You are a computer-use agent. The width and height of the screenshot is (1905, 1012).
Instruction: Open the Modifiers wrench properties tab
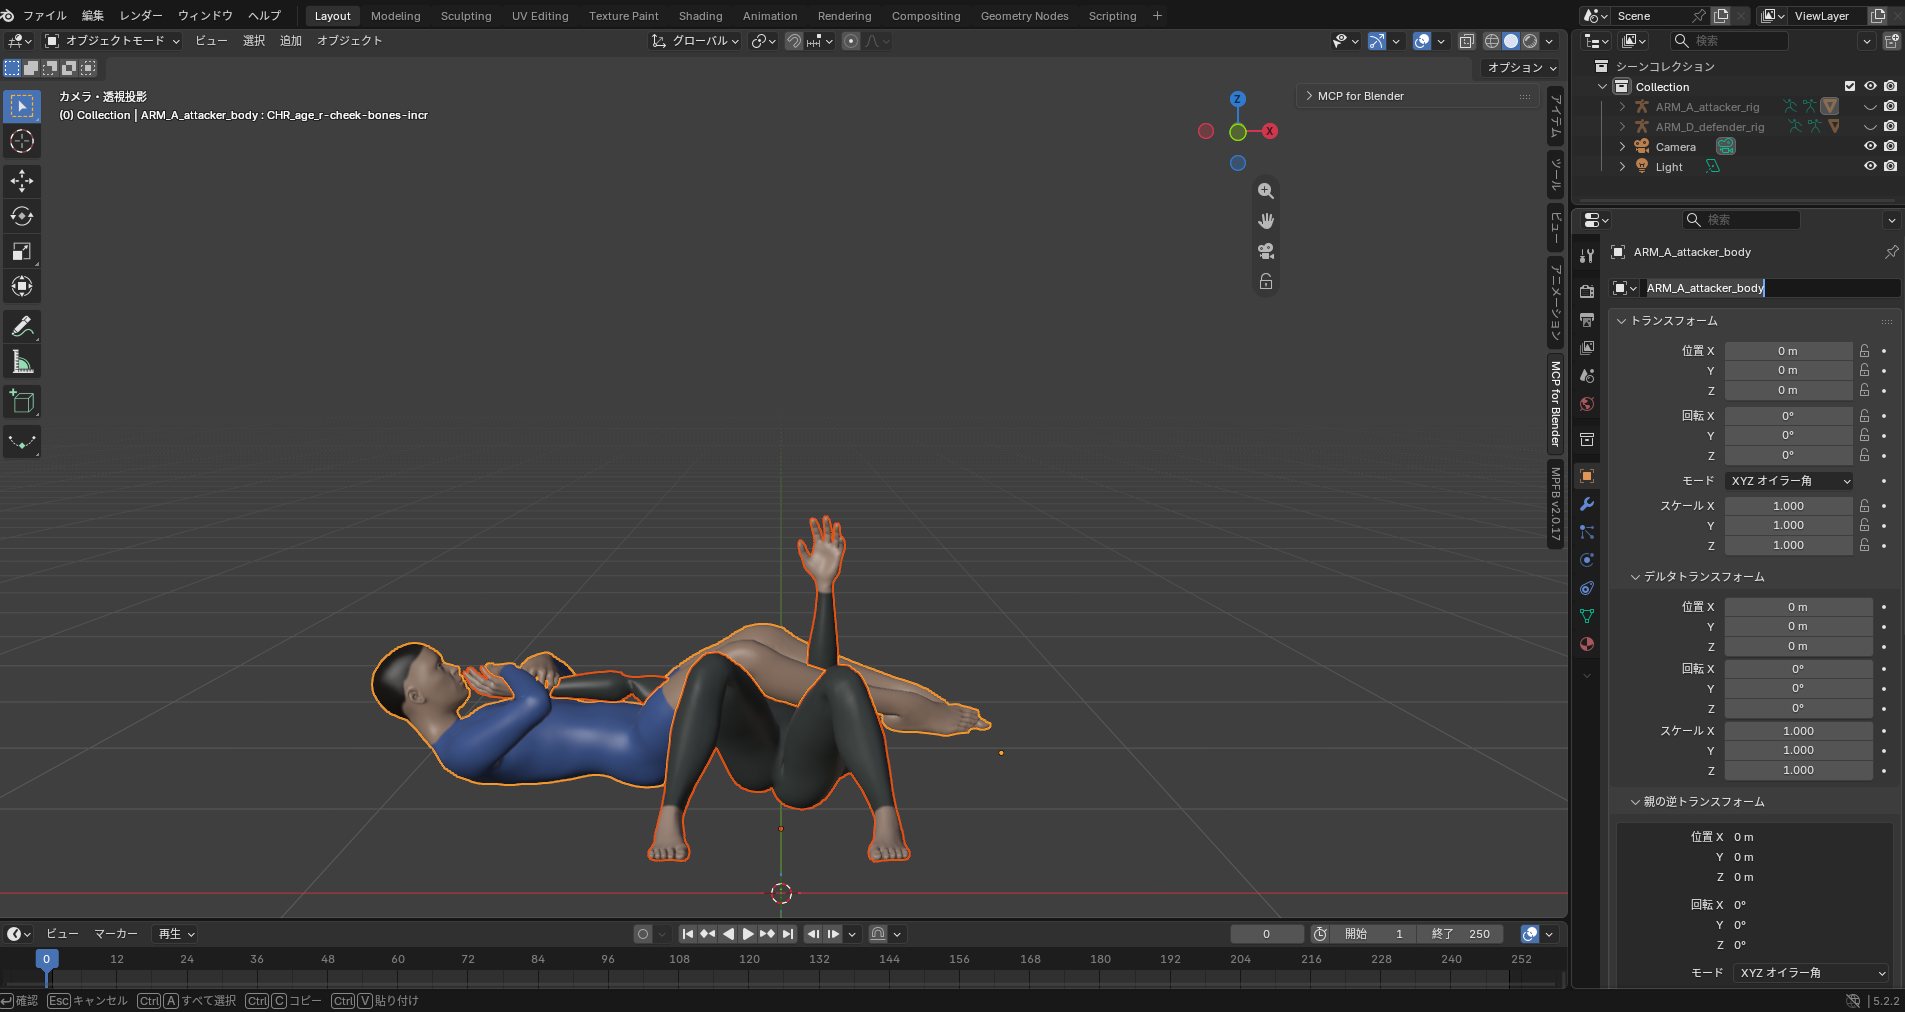(1587, 504)
